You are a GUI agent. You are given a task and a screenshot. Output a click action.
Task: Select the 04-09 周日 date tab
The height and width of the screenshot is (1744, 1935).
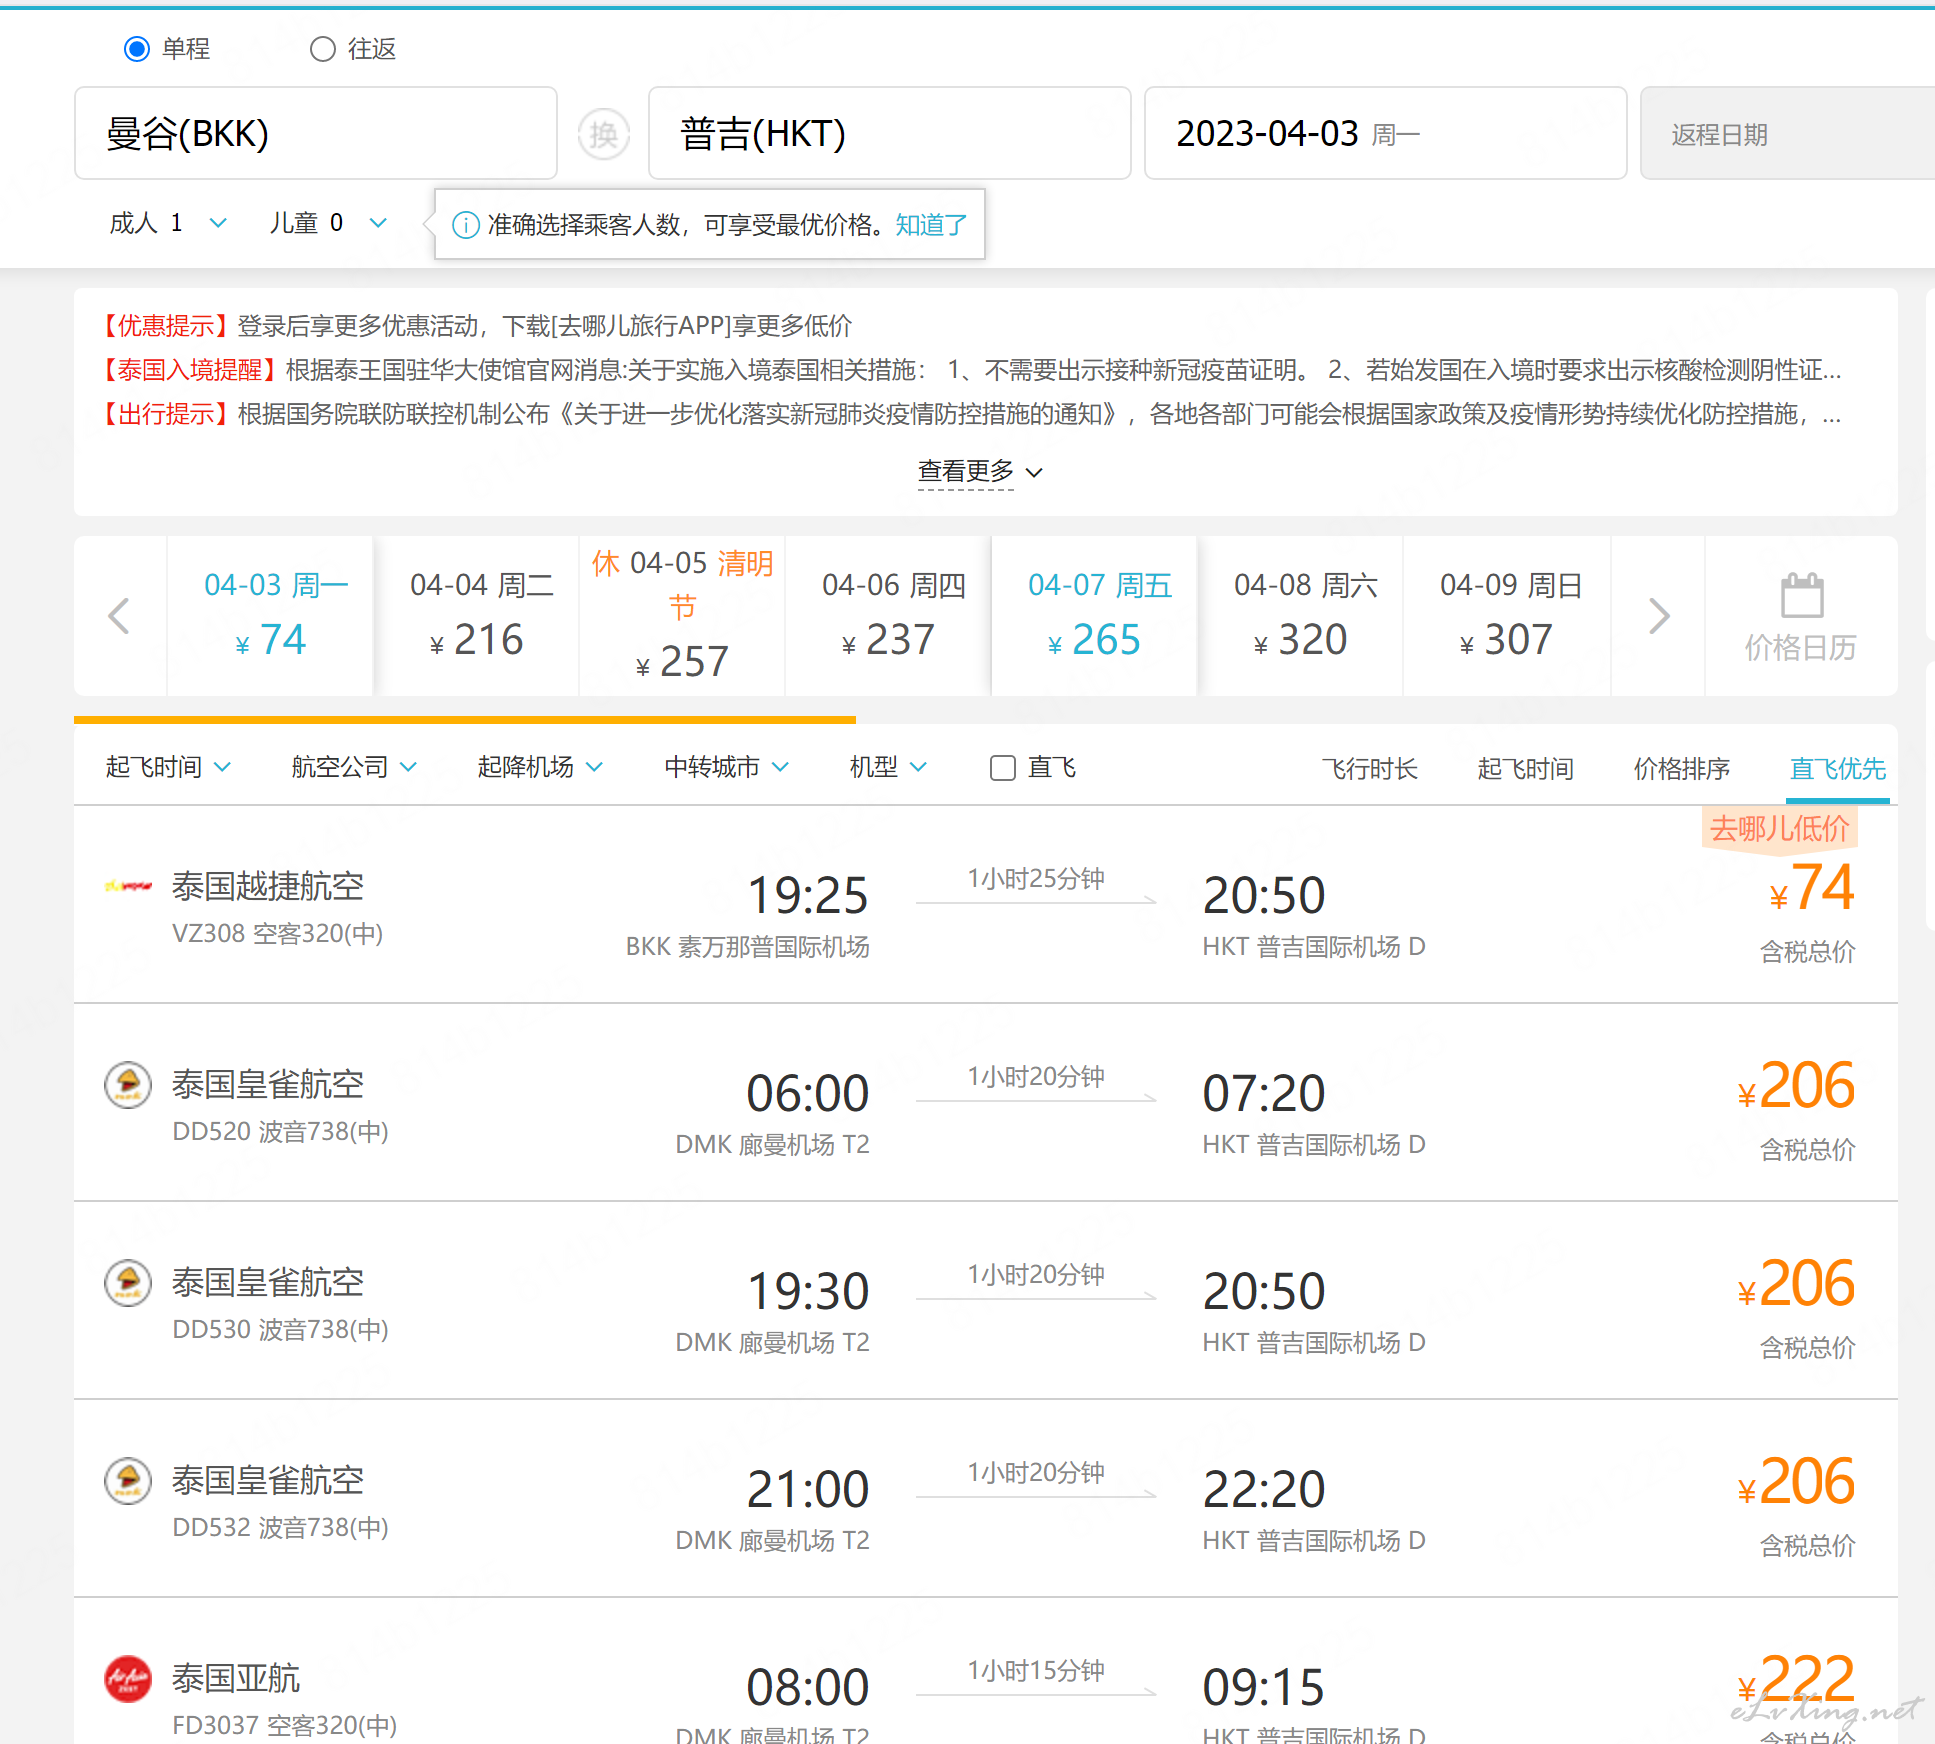1507,616
